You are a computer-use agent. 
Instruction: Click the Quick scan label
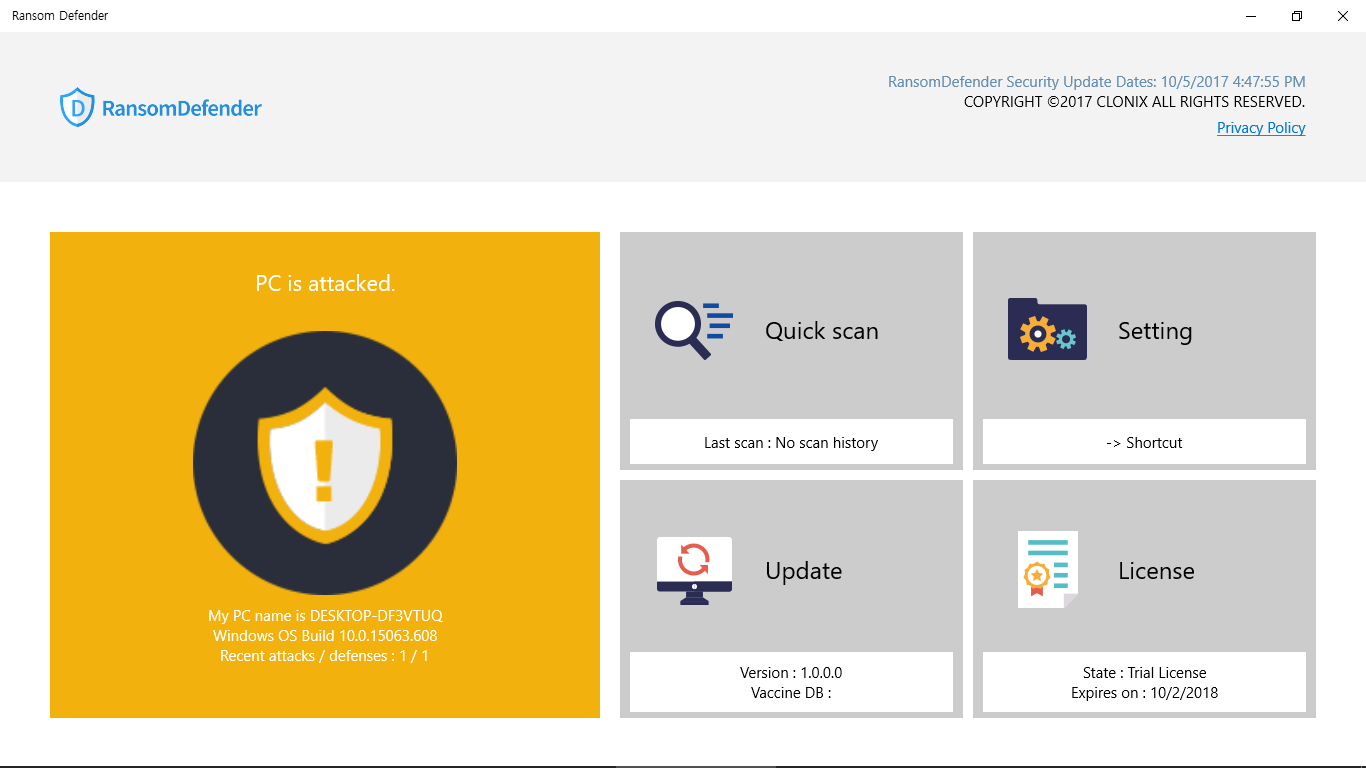click(822, 331)
